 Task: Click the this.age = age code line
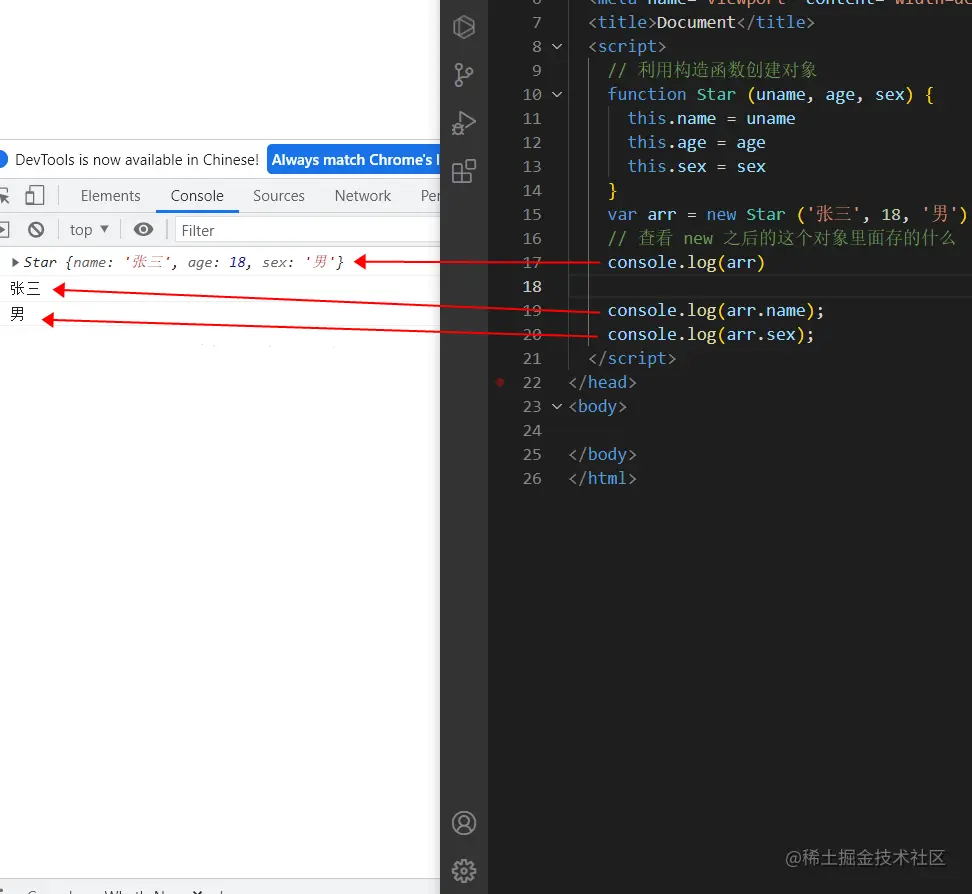click(x=696, y=143)
